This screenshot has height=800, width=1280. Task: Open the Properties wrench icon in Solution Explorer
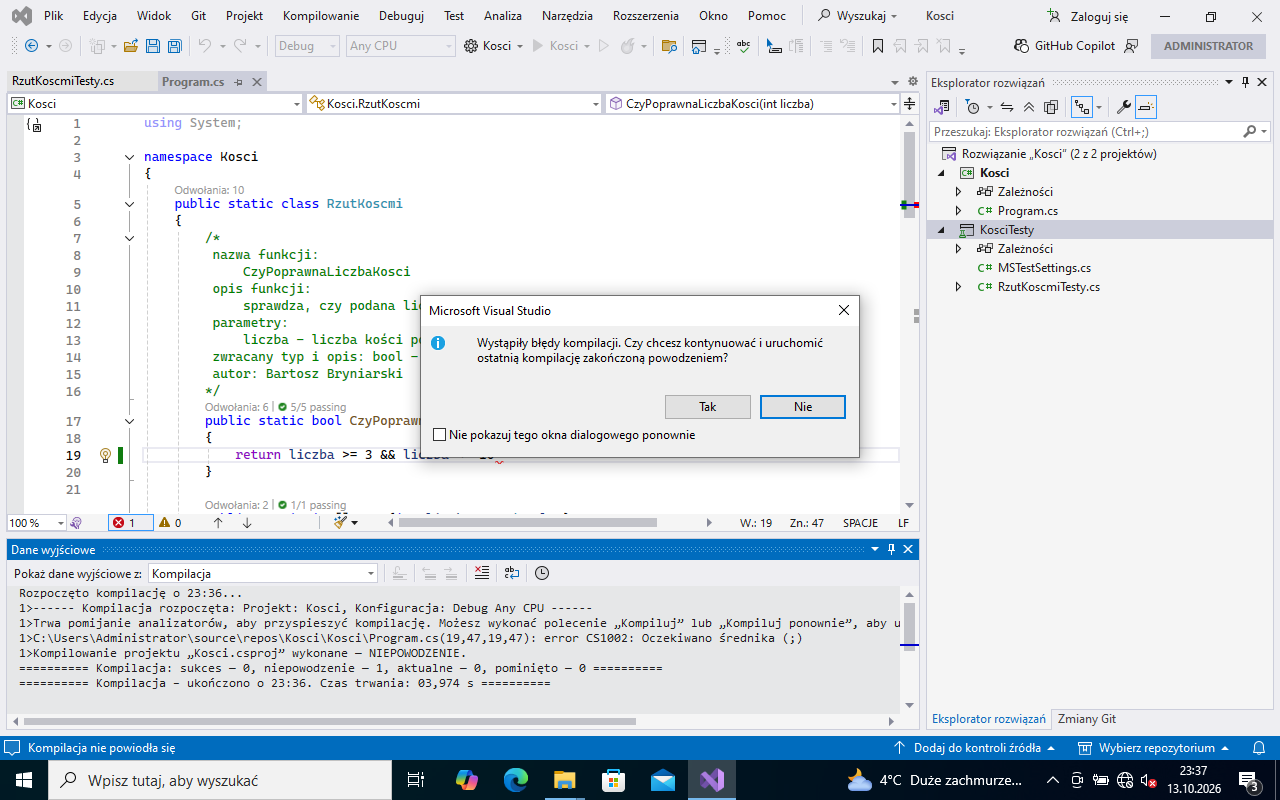tap(1123, 107)
